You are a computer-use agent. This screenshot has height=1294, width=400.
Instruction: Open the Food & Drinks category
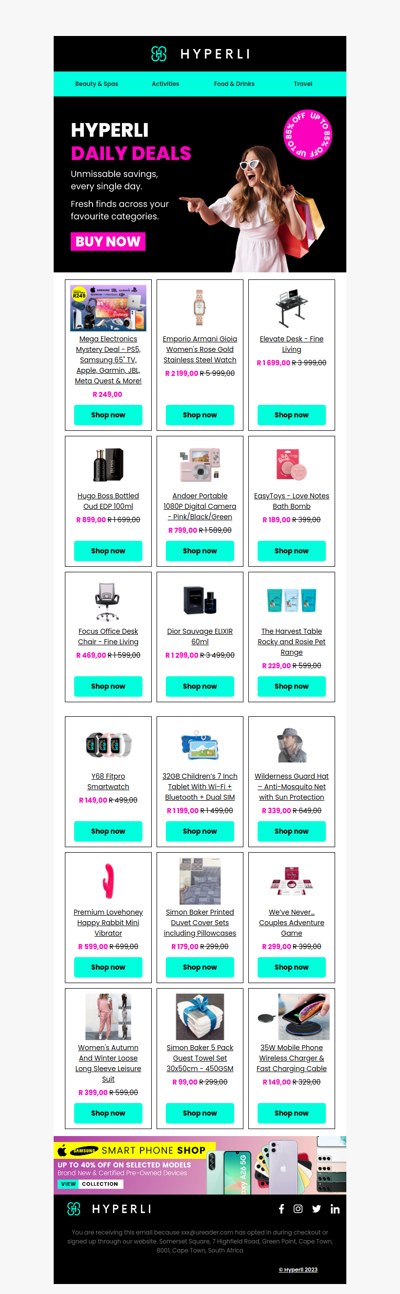[x=234, y=84]
